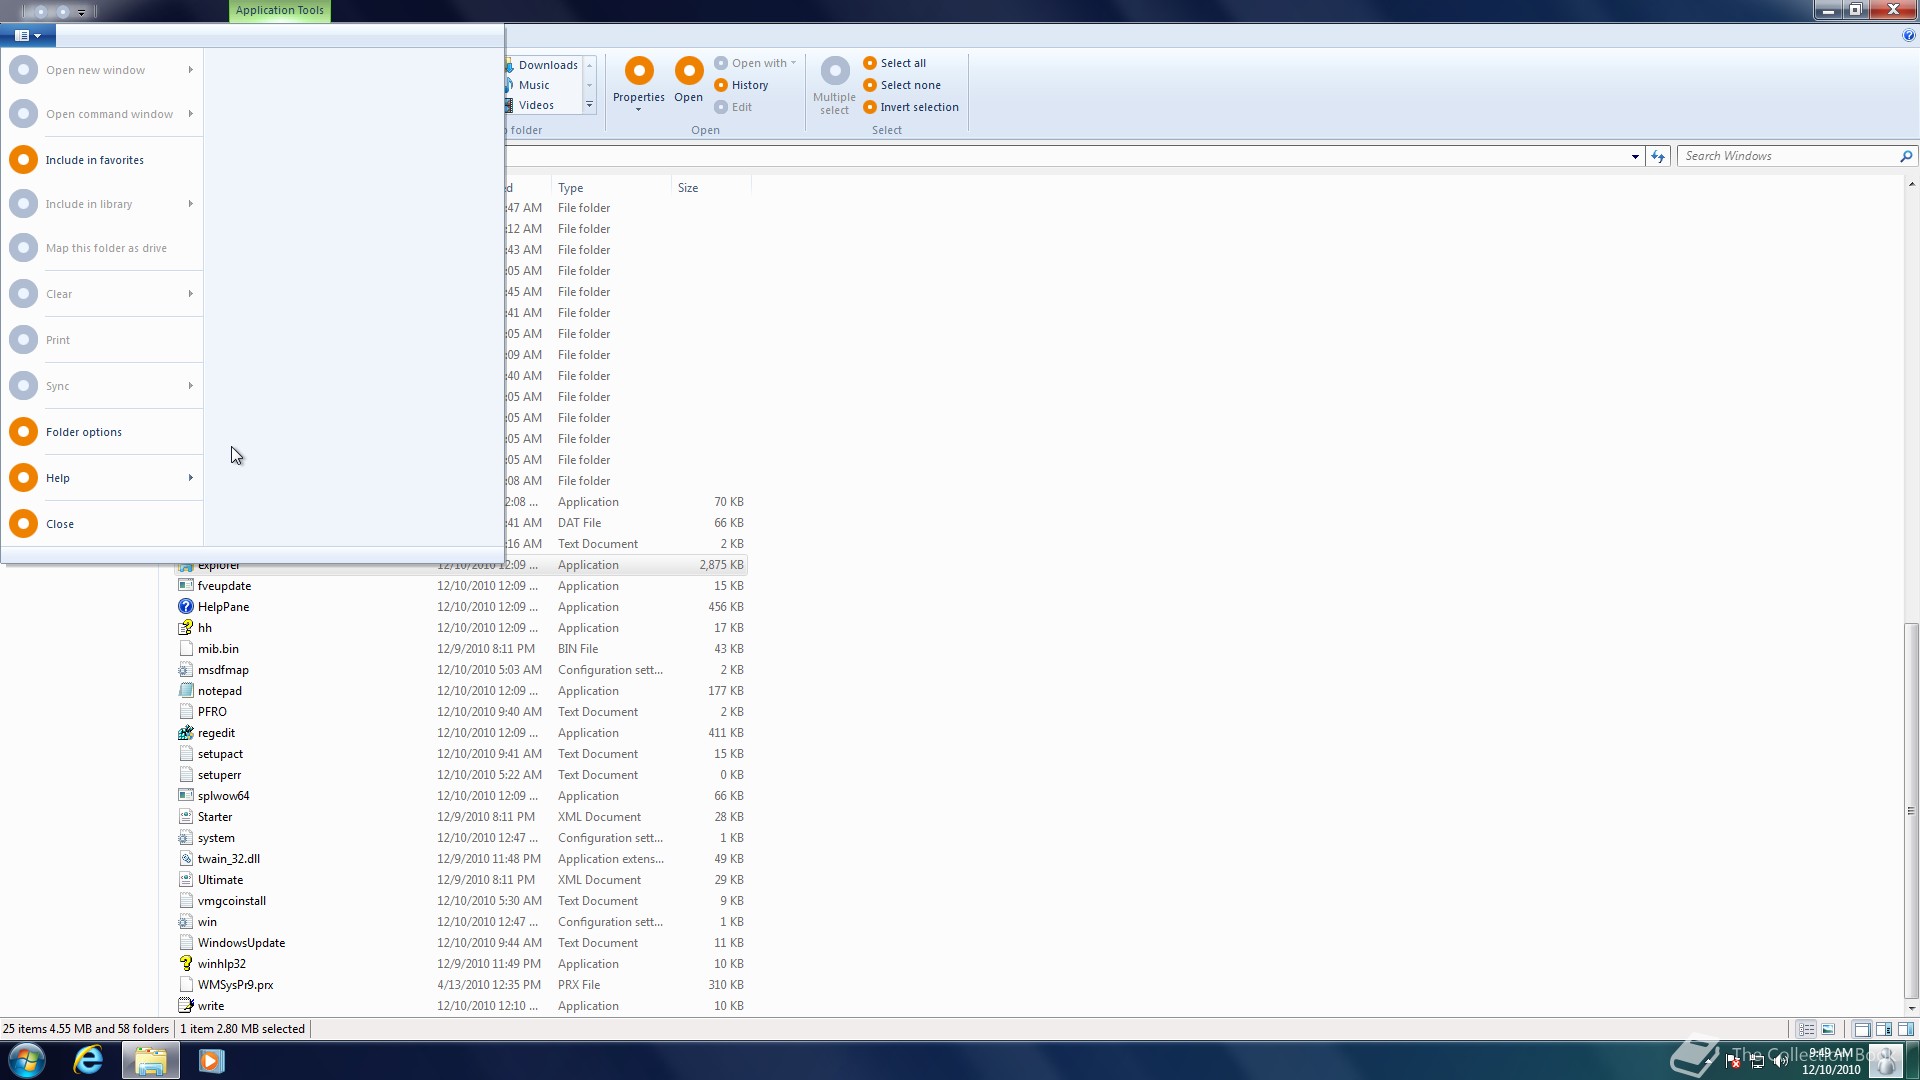Screen dimensions: 1920x1080
Task: Click the Select all icon
Action: 870,63
